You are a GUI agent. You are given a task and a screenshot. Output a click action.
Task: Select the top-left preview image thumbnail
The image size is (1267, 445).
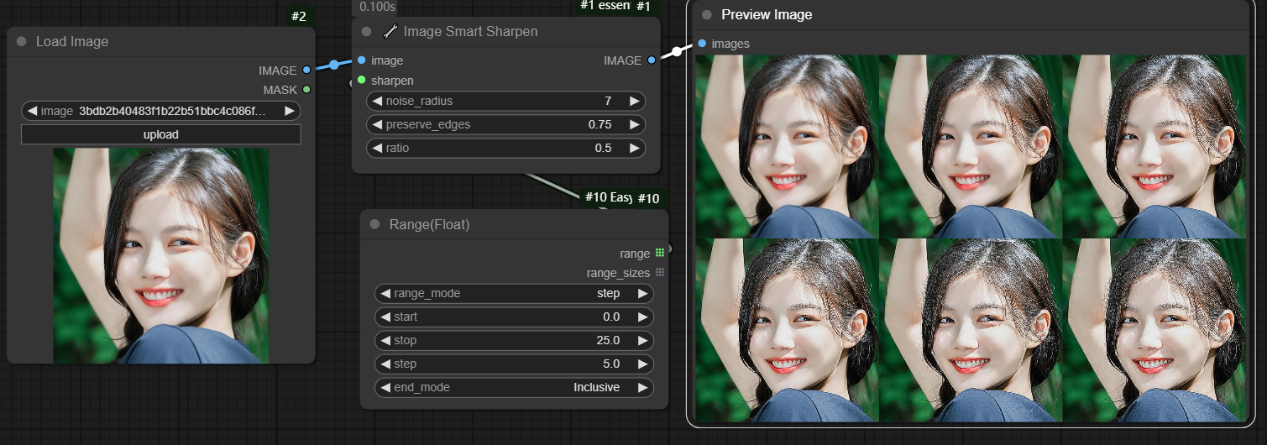click(787, 146)
